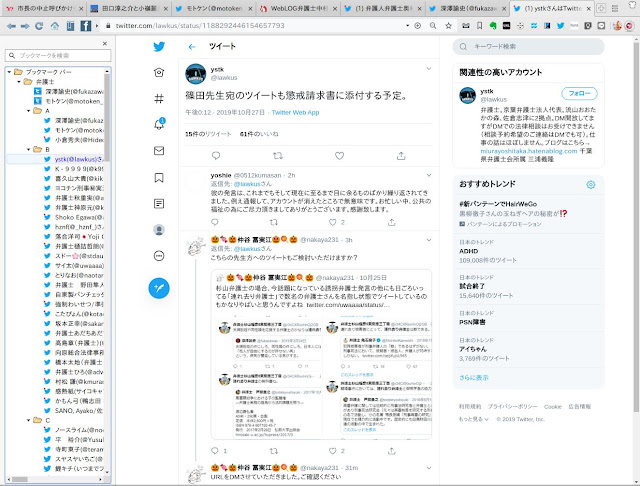
Task: Open the chevron menu on yoshie's reply
Action: (429, 175)
